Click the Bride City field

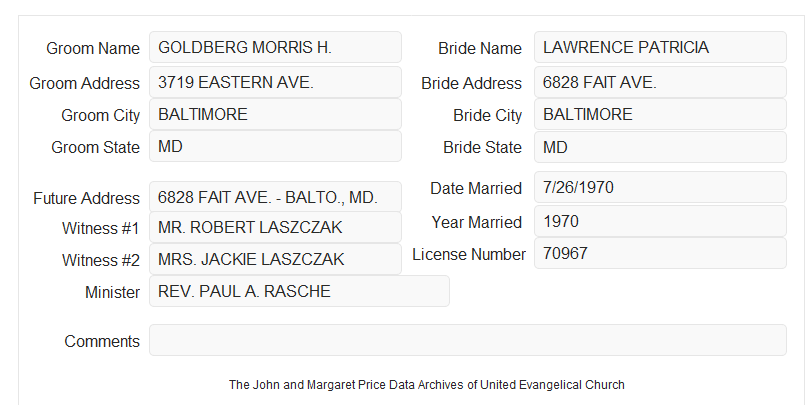(x=660, y=114)
